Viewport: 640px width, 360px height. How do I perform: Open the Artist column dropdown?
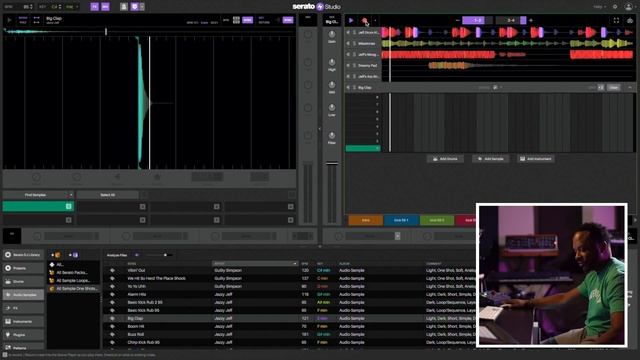tap(295, 264)
